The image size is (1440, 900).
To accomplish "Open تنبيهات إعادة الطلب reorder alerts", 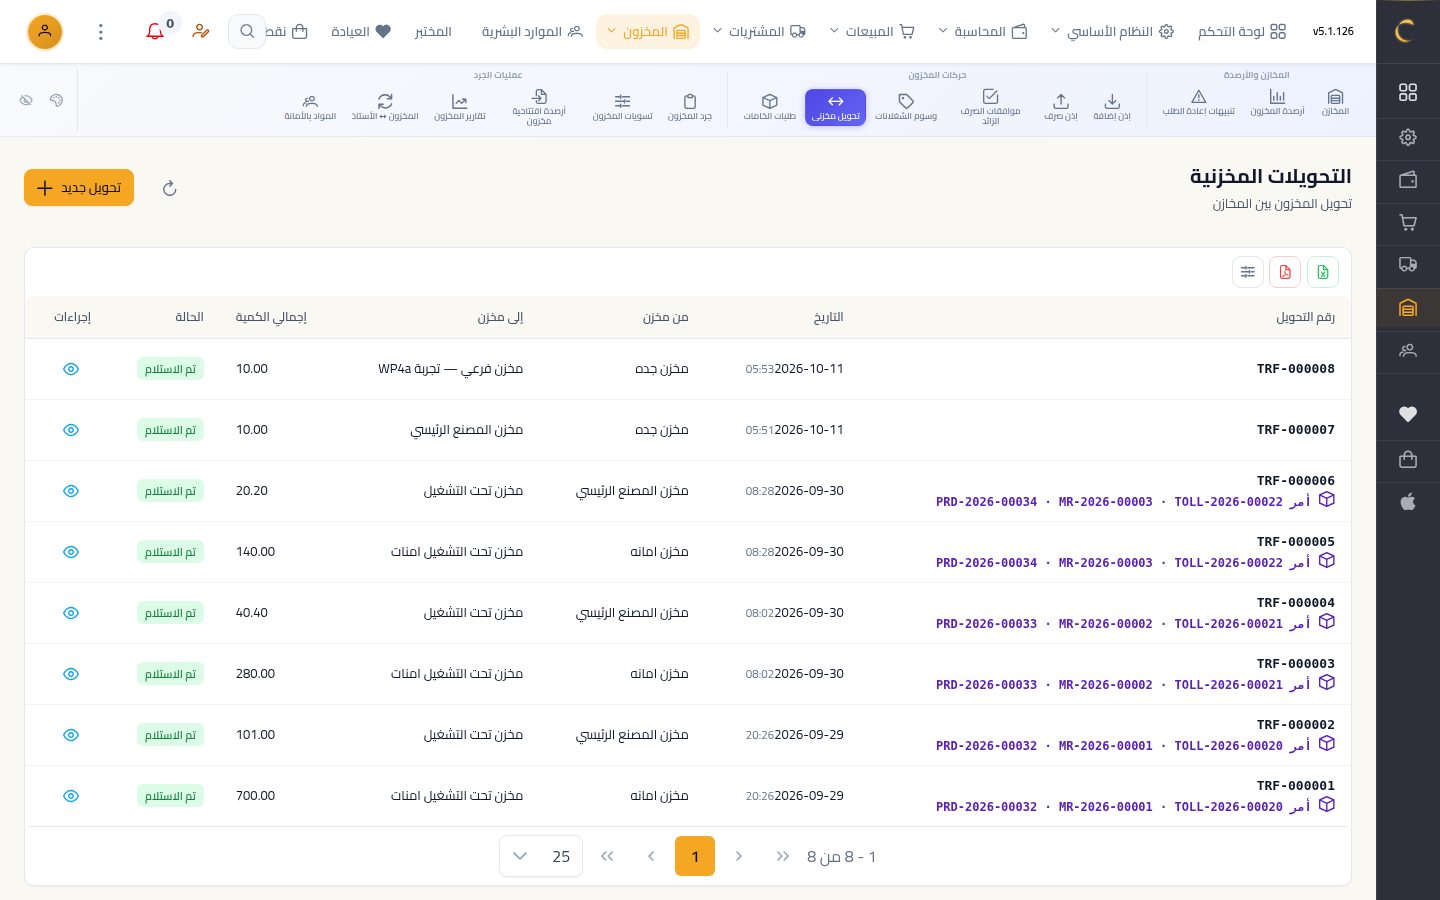I will pos(1198,103).
